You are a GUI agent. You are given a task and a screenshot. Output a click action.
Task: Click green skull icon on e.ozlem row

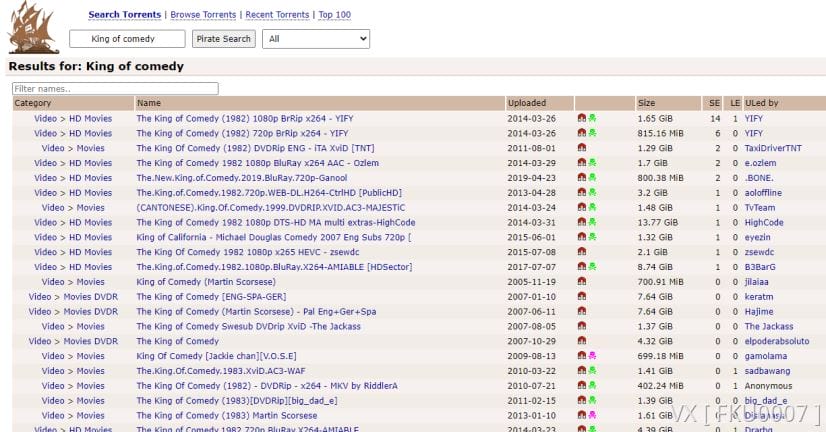tap(592, 162)
